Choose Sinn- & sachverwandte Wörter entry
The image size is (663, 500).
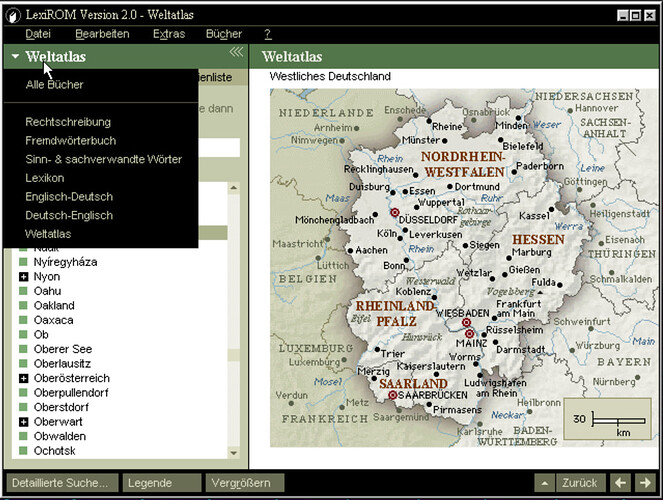(x=104, y=159)
